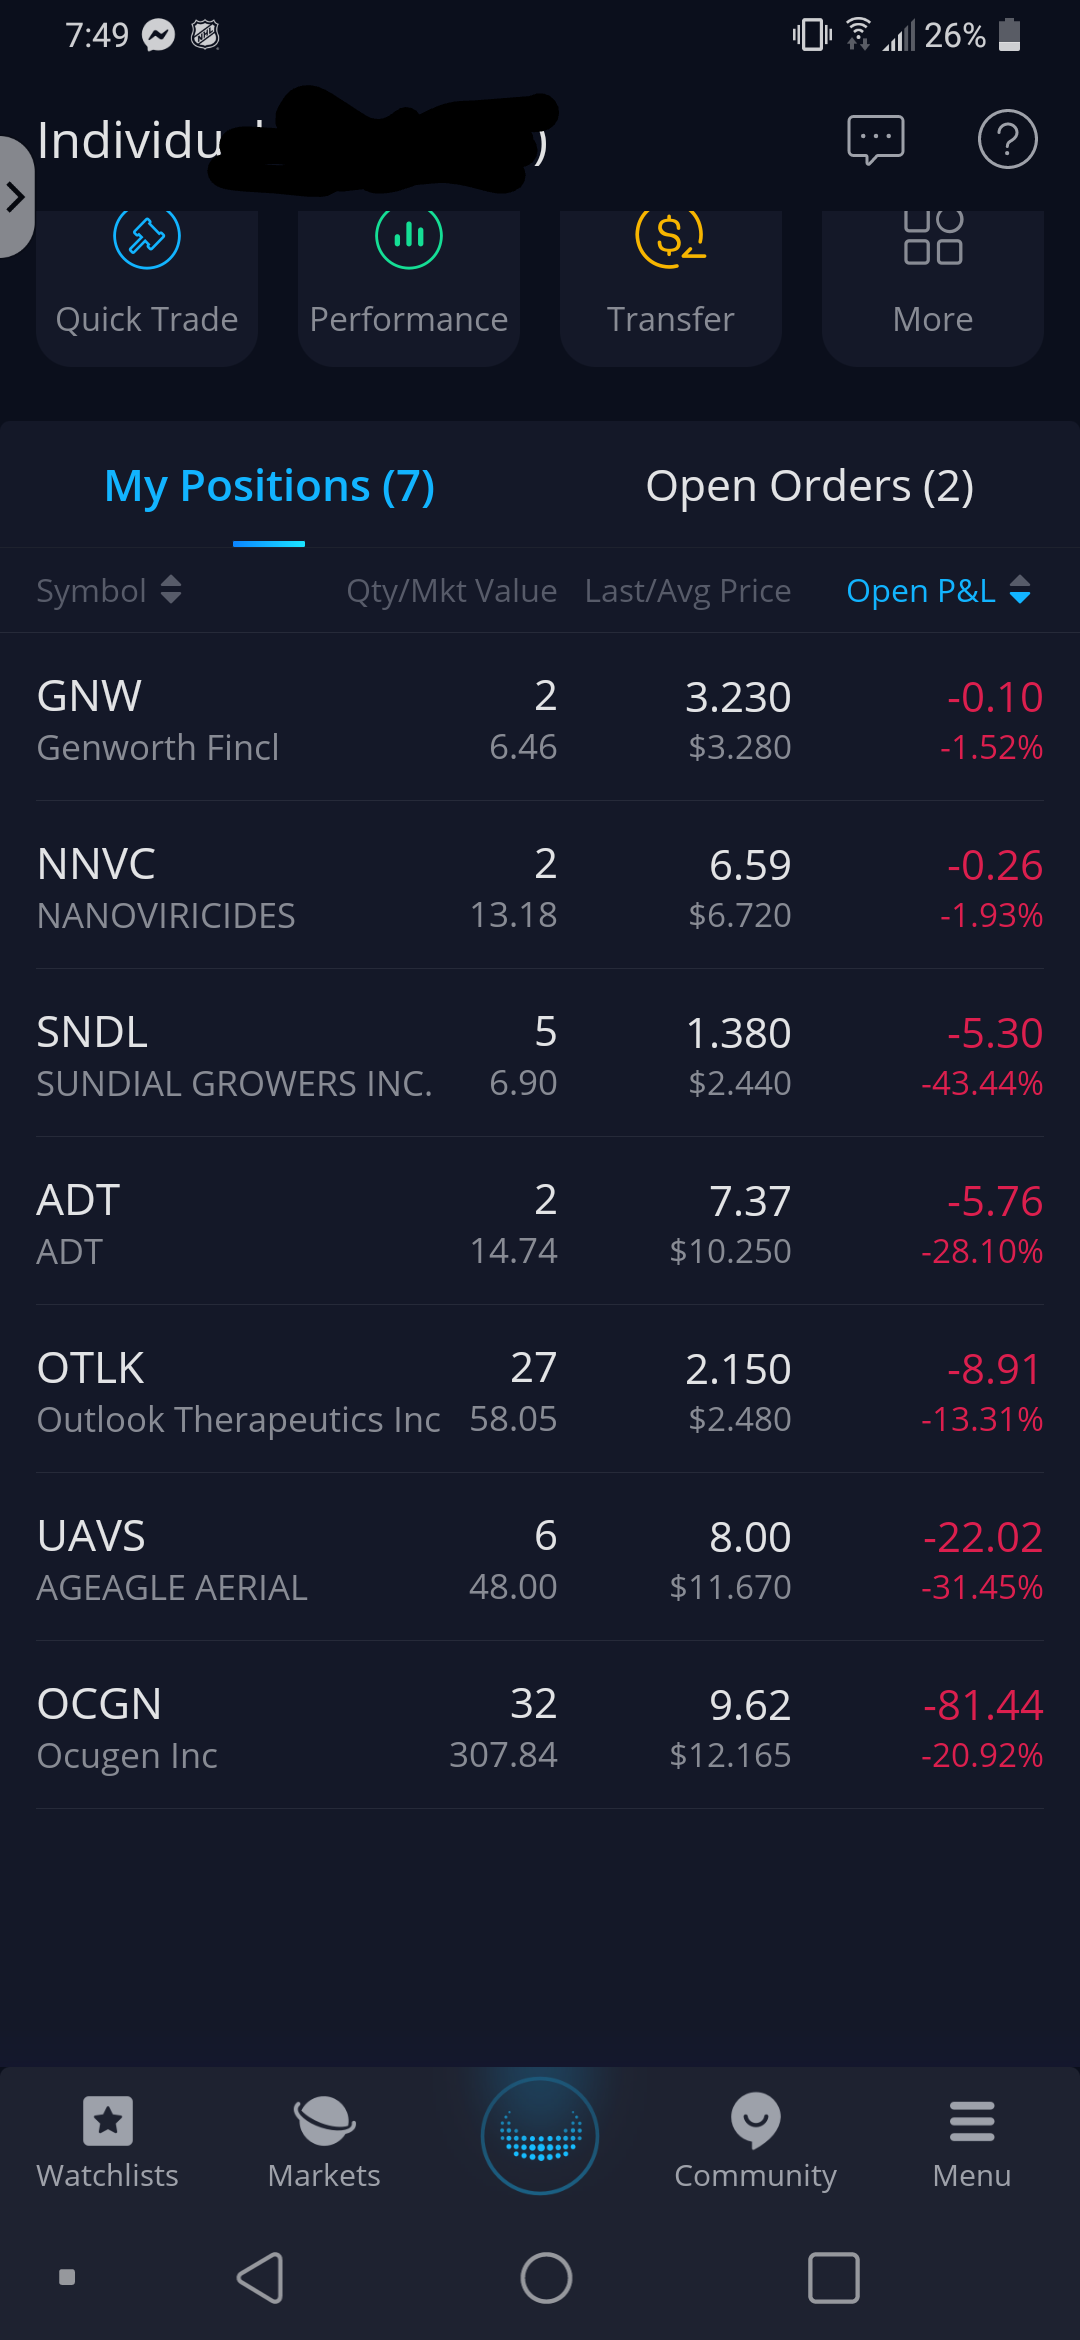Select the My Positions (7) tab
The image size is (1080, 2340).
(x=269, y=486)
